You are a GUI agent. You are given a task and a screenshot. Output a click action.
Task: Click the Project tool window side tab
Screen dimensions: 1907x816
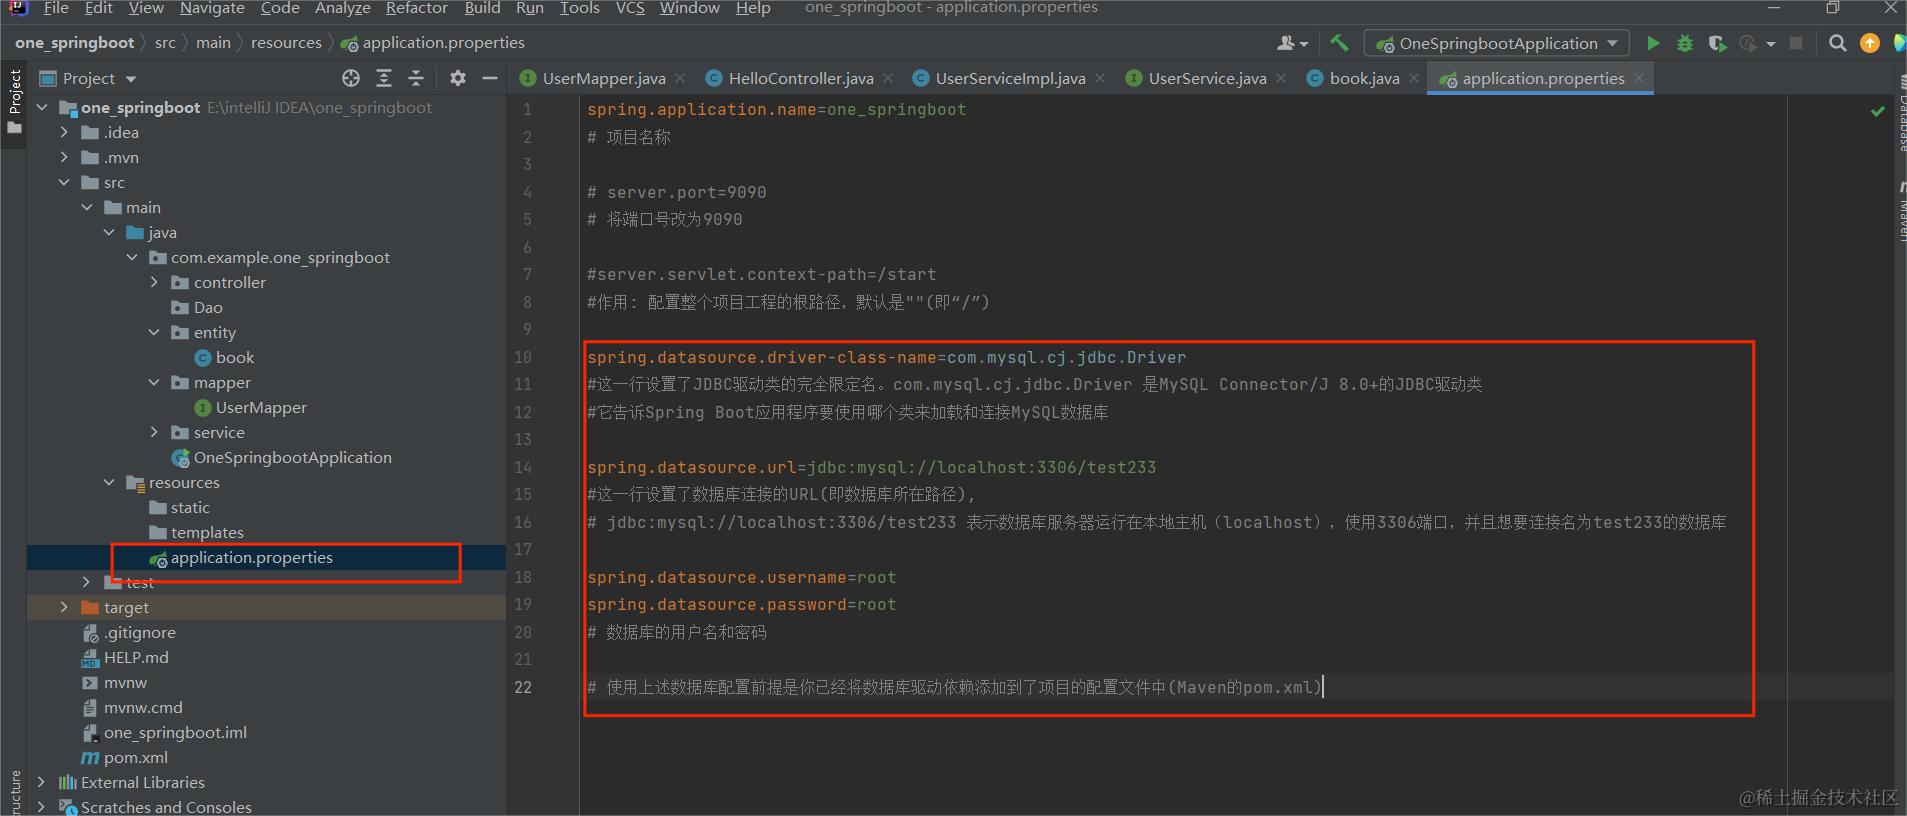pos(14,102)
